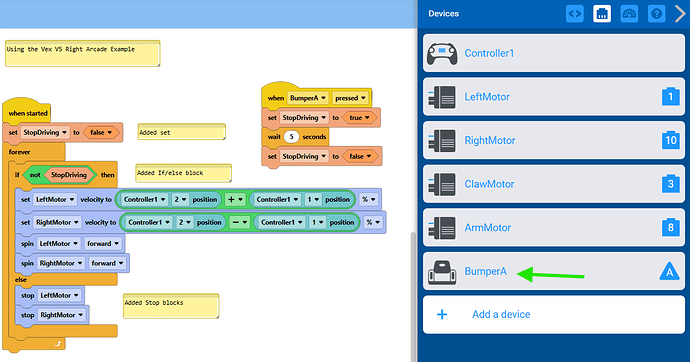The image size is (690, 362).
Task: Click the 'Added set' note
Action: point(181,132)
